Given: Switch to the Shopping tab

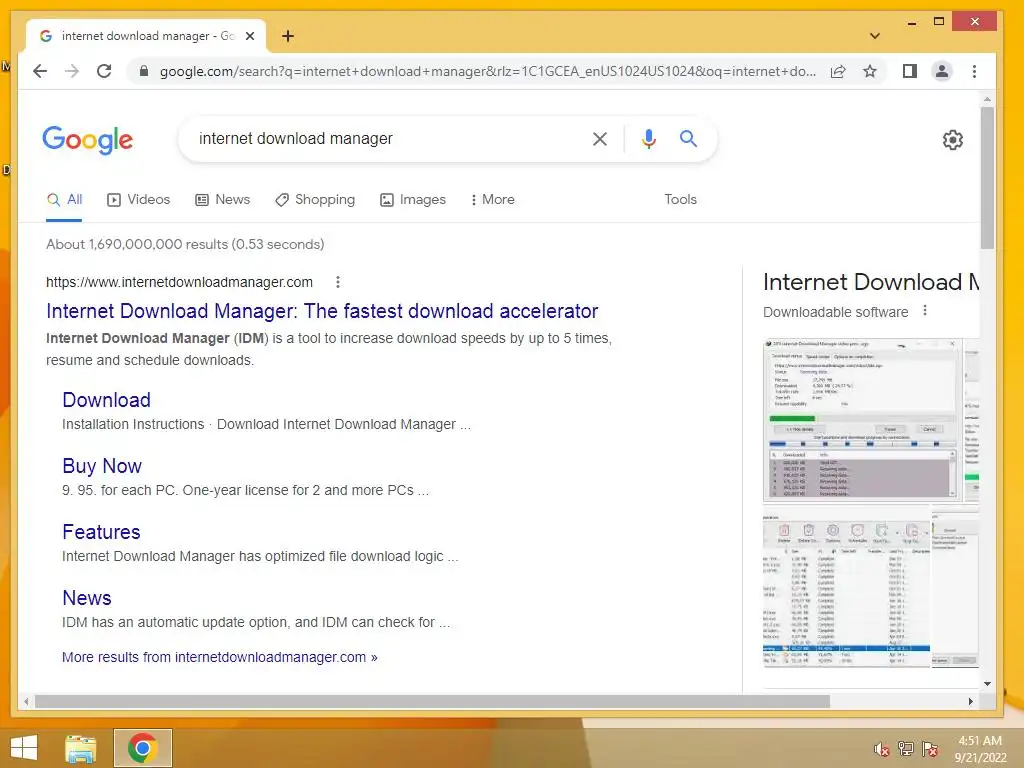Looking at the screenshot, I should tap(315, 200).
